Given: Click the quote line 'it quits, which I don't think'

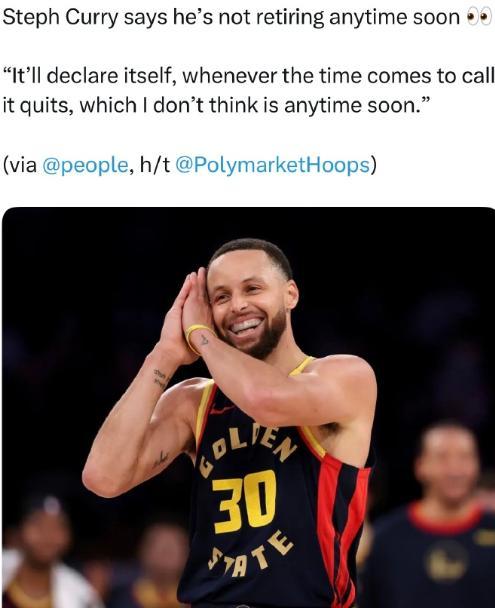Looking at the screenshot, I should pos(217,105).
